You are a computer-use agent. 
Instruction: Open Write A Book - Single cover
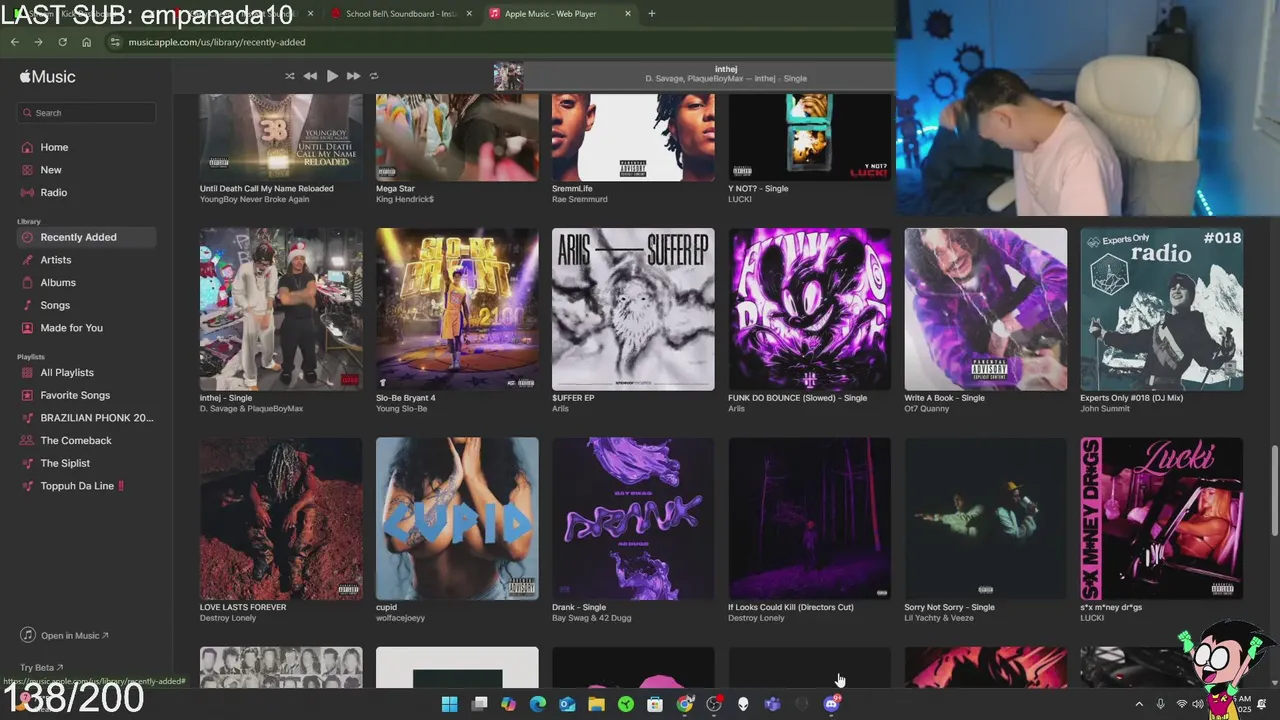click(985, 309)
